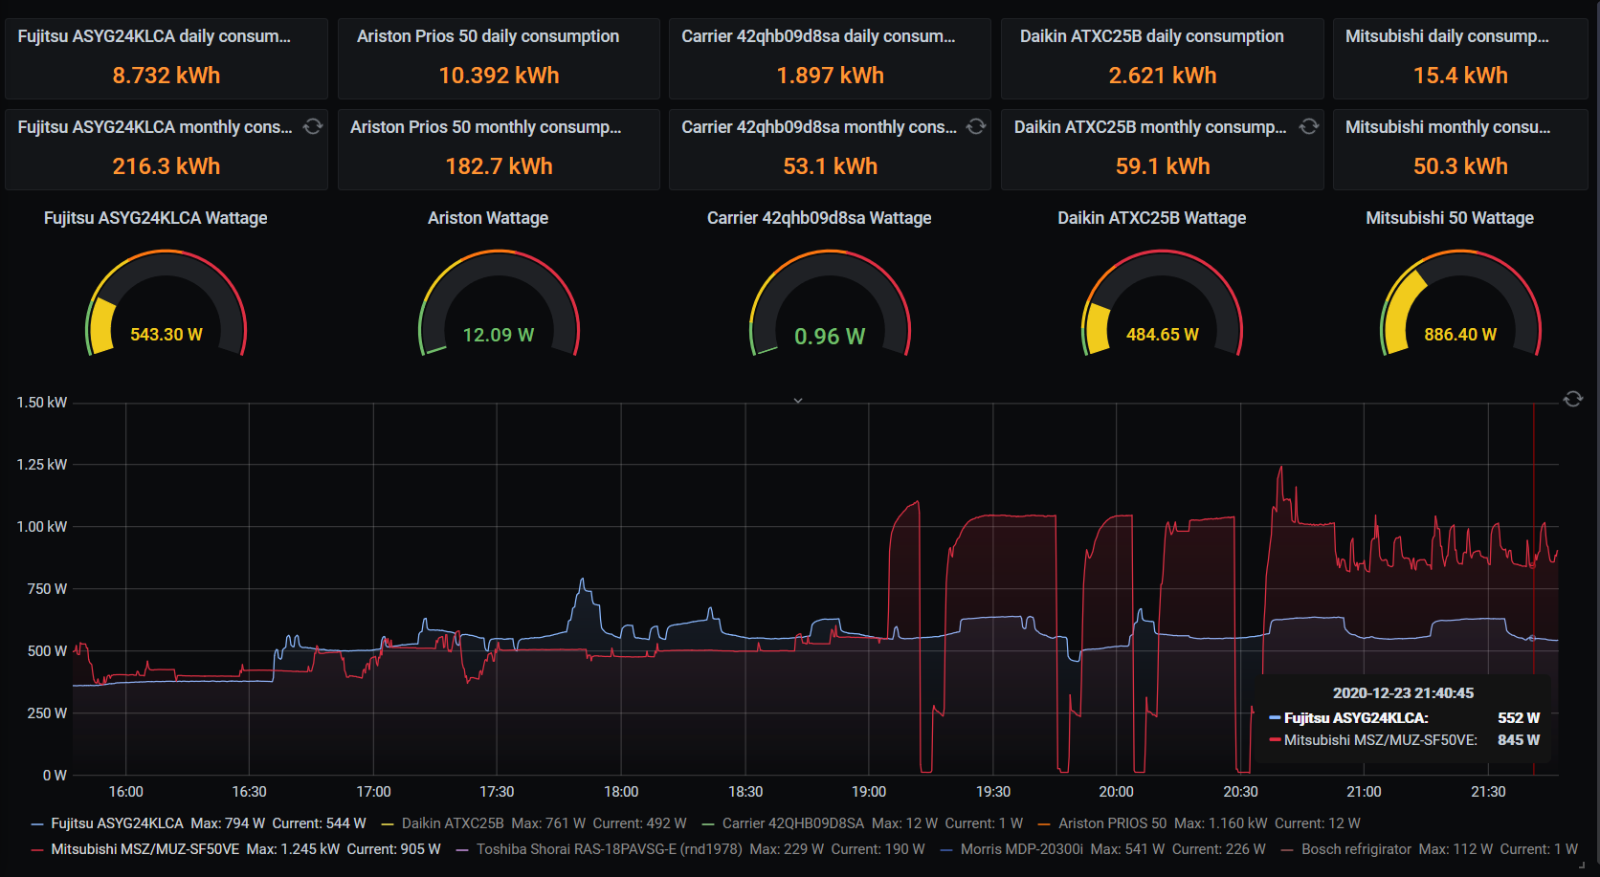Image resolution: width=1600 pixels, height=877 pixels.
Task: Click Daikin yellow legend color line
Action: point(388,824)
